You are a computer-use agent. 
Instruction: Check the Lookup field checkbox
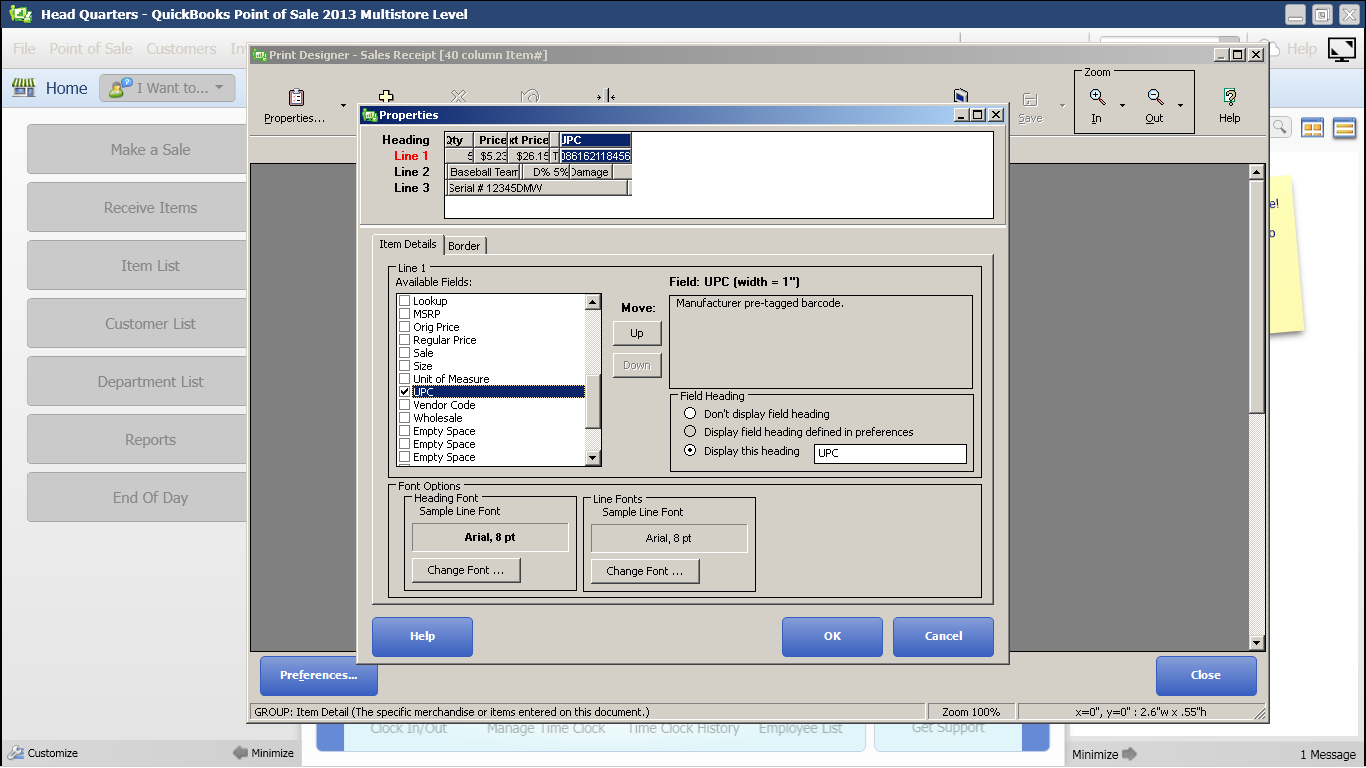coord(405,301)
